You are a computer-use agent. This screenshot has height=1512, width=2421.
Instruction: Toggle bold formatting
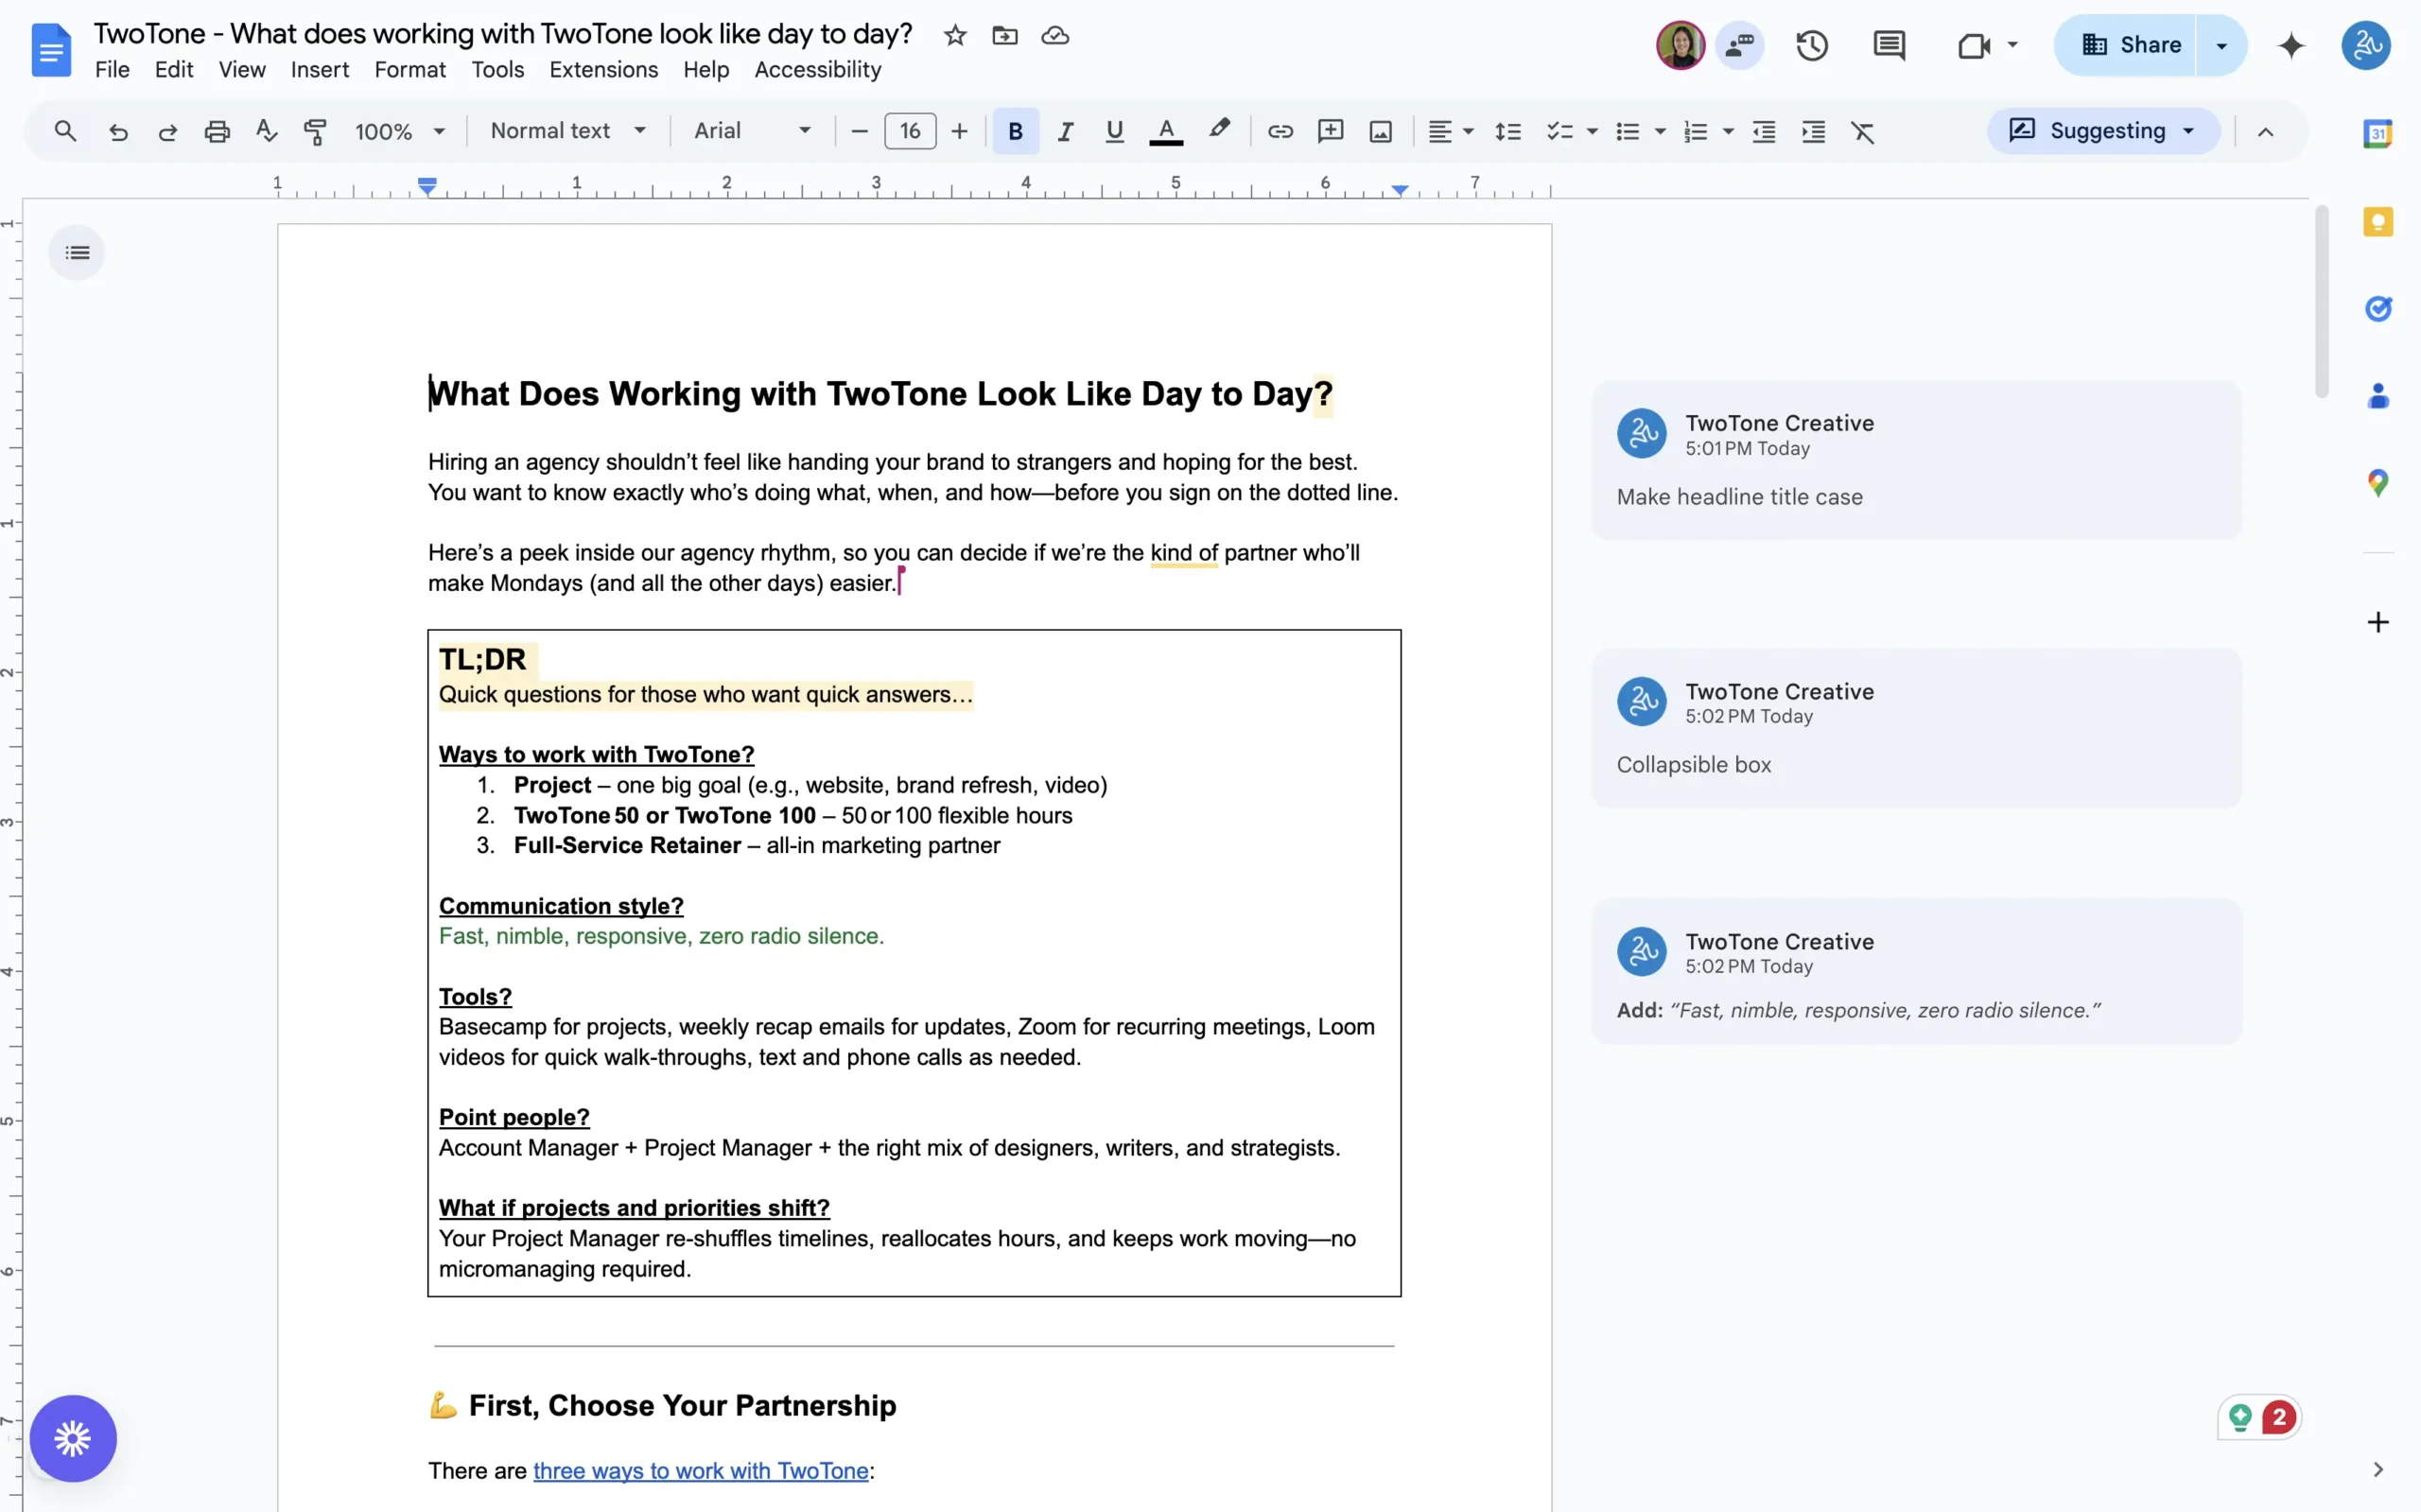point(1015,131)
